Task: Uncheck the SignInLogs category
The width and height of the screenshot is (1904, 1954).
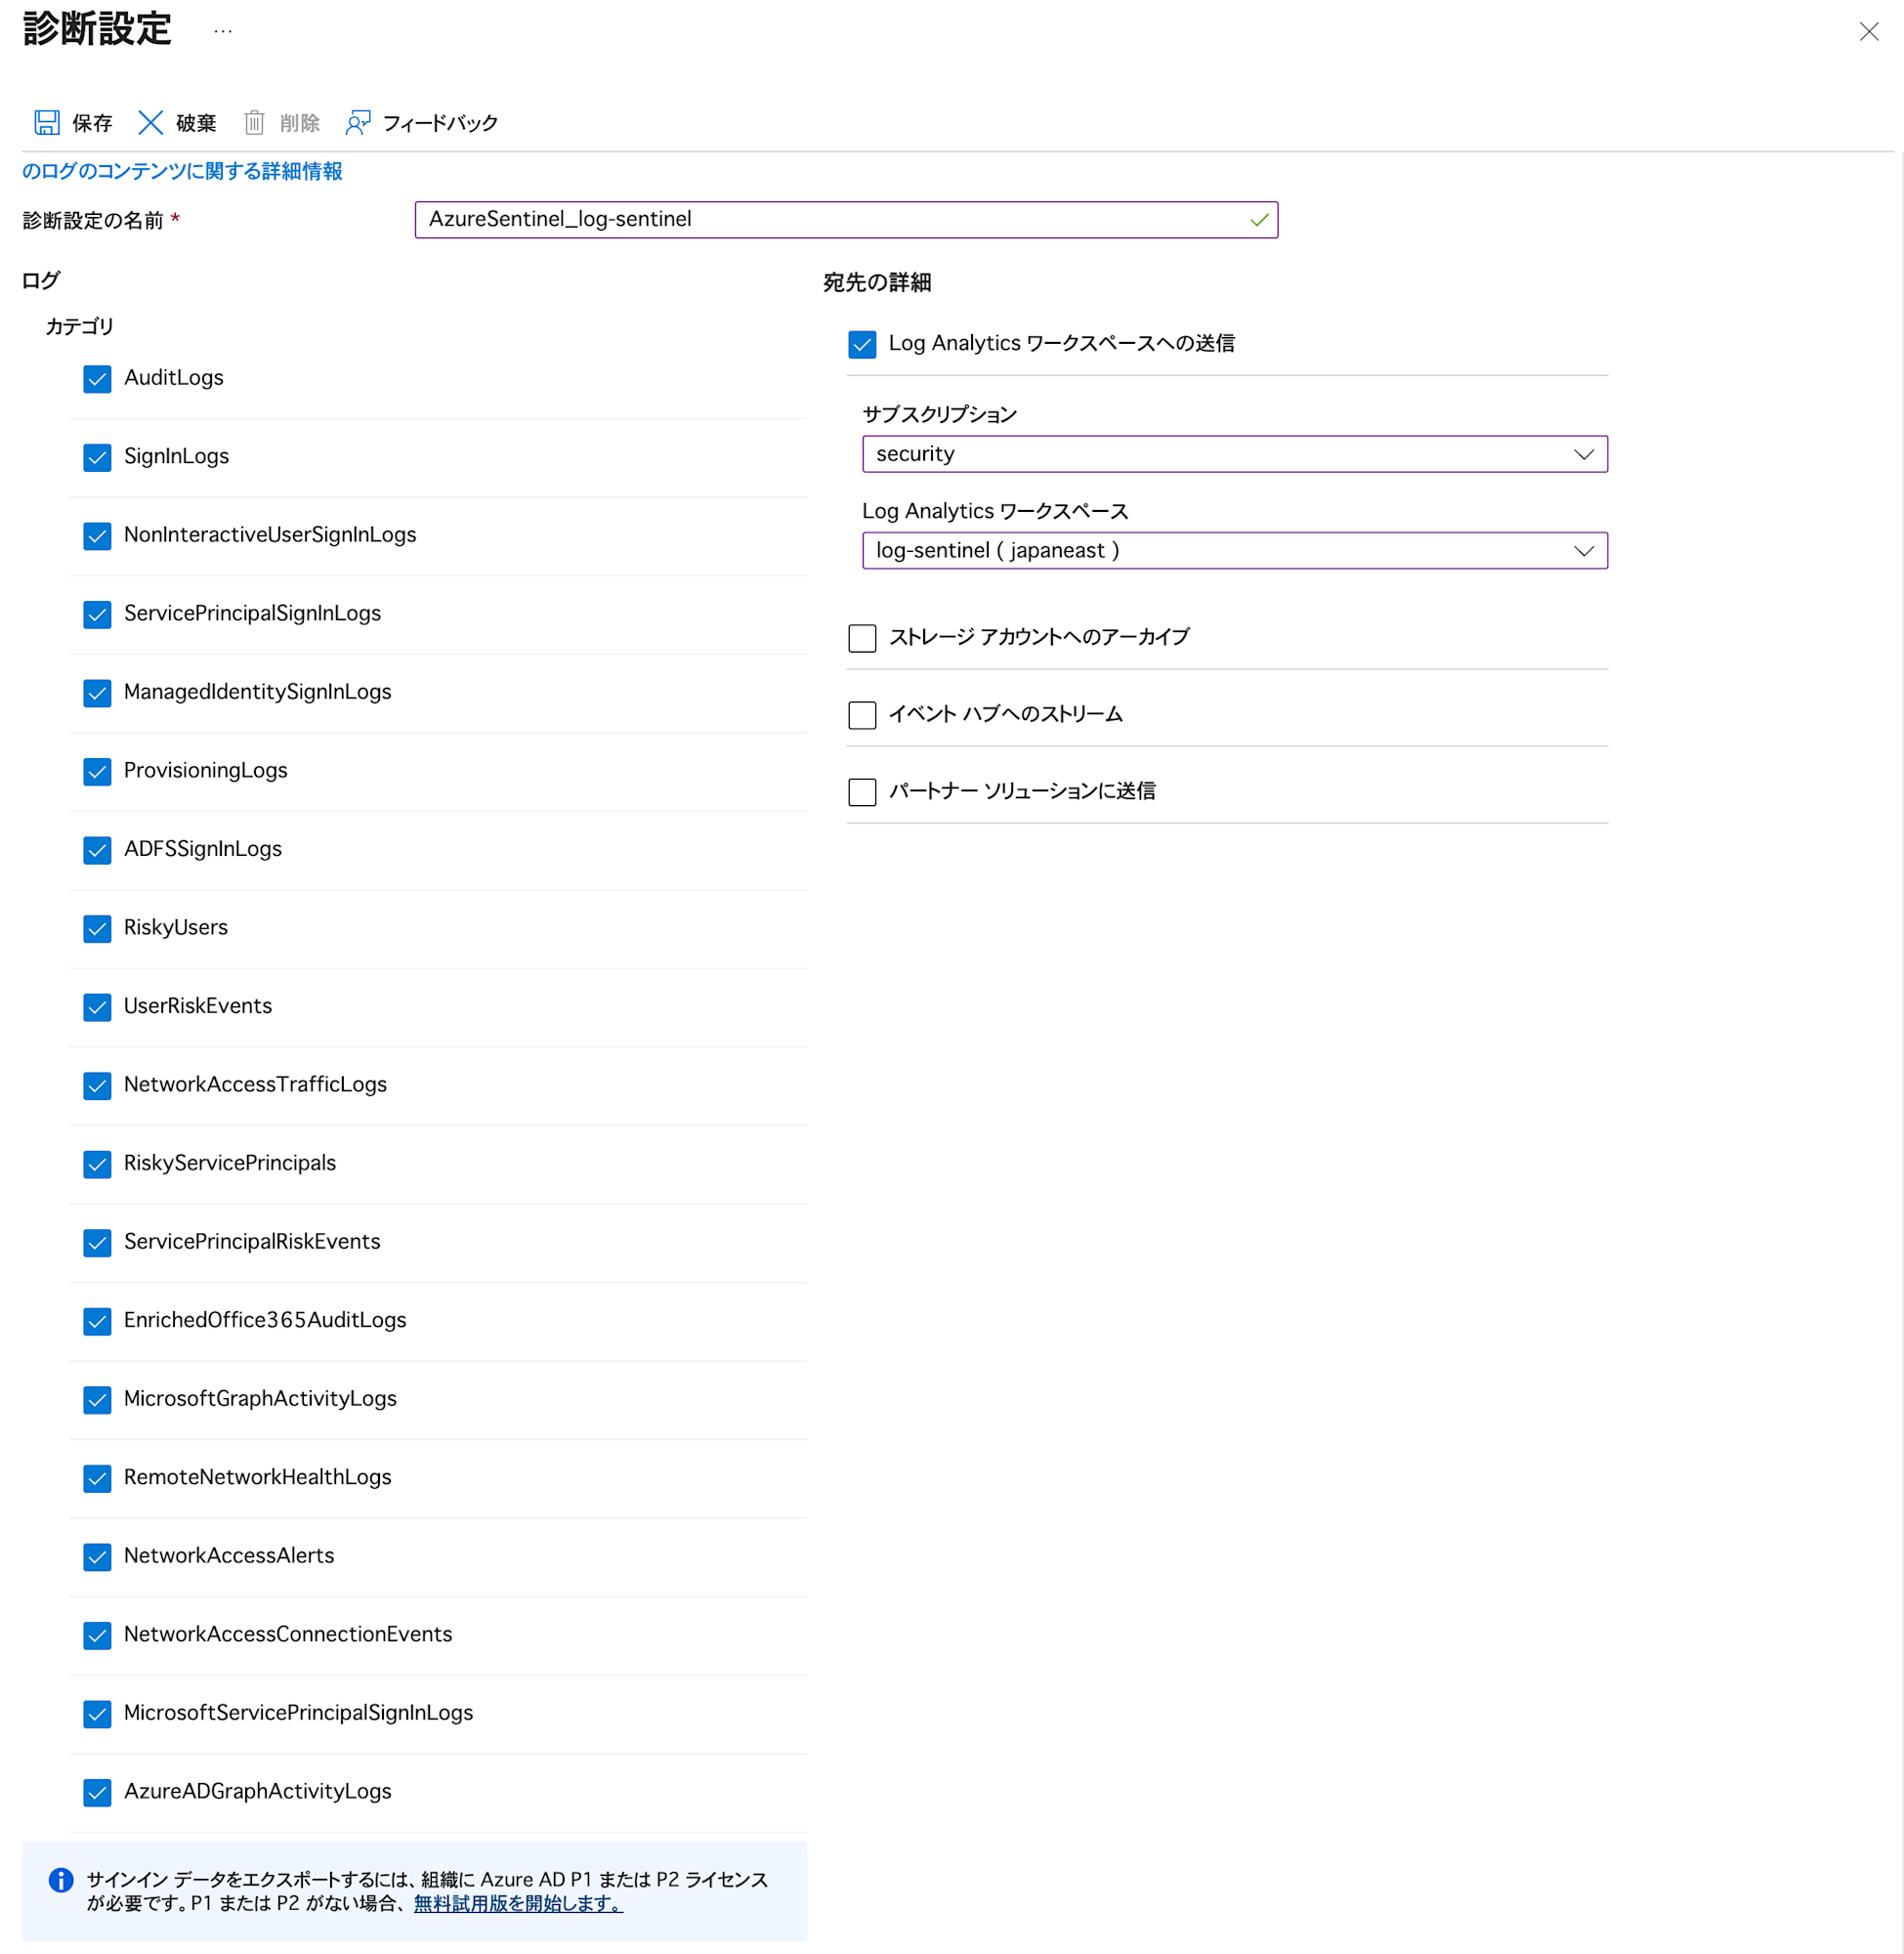Action: (97, 458)
